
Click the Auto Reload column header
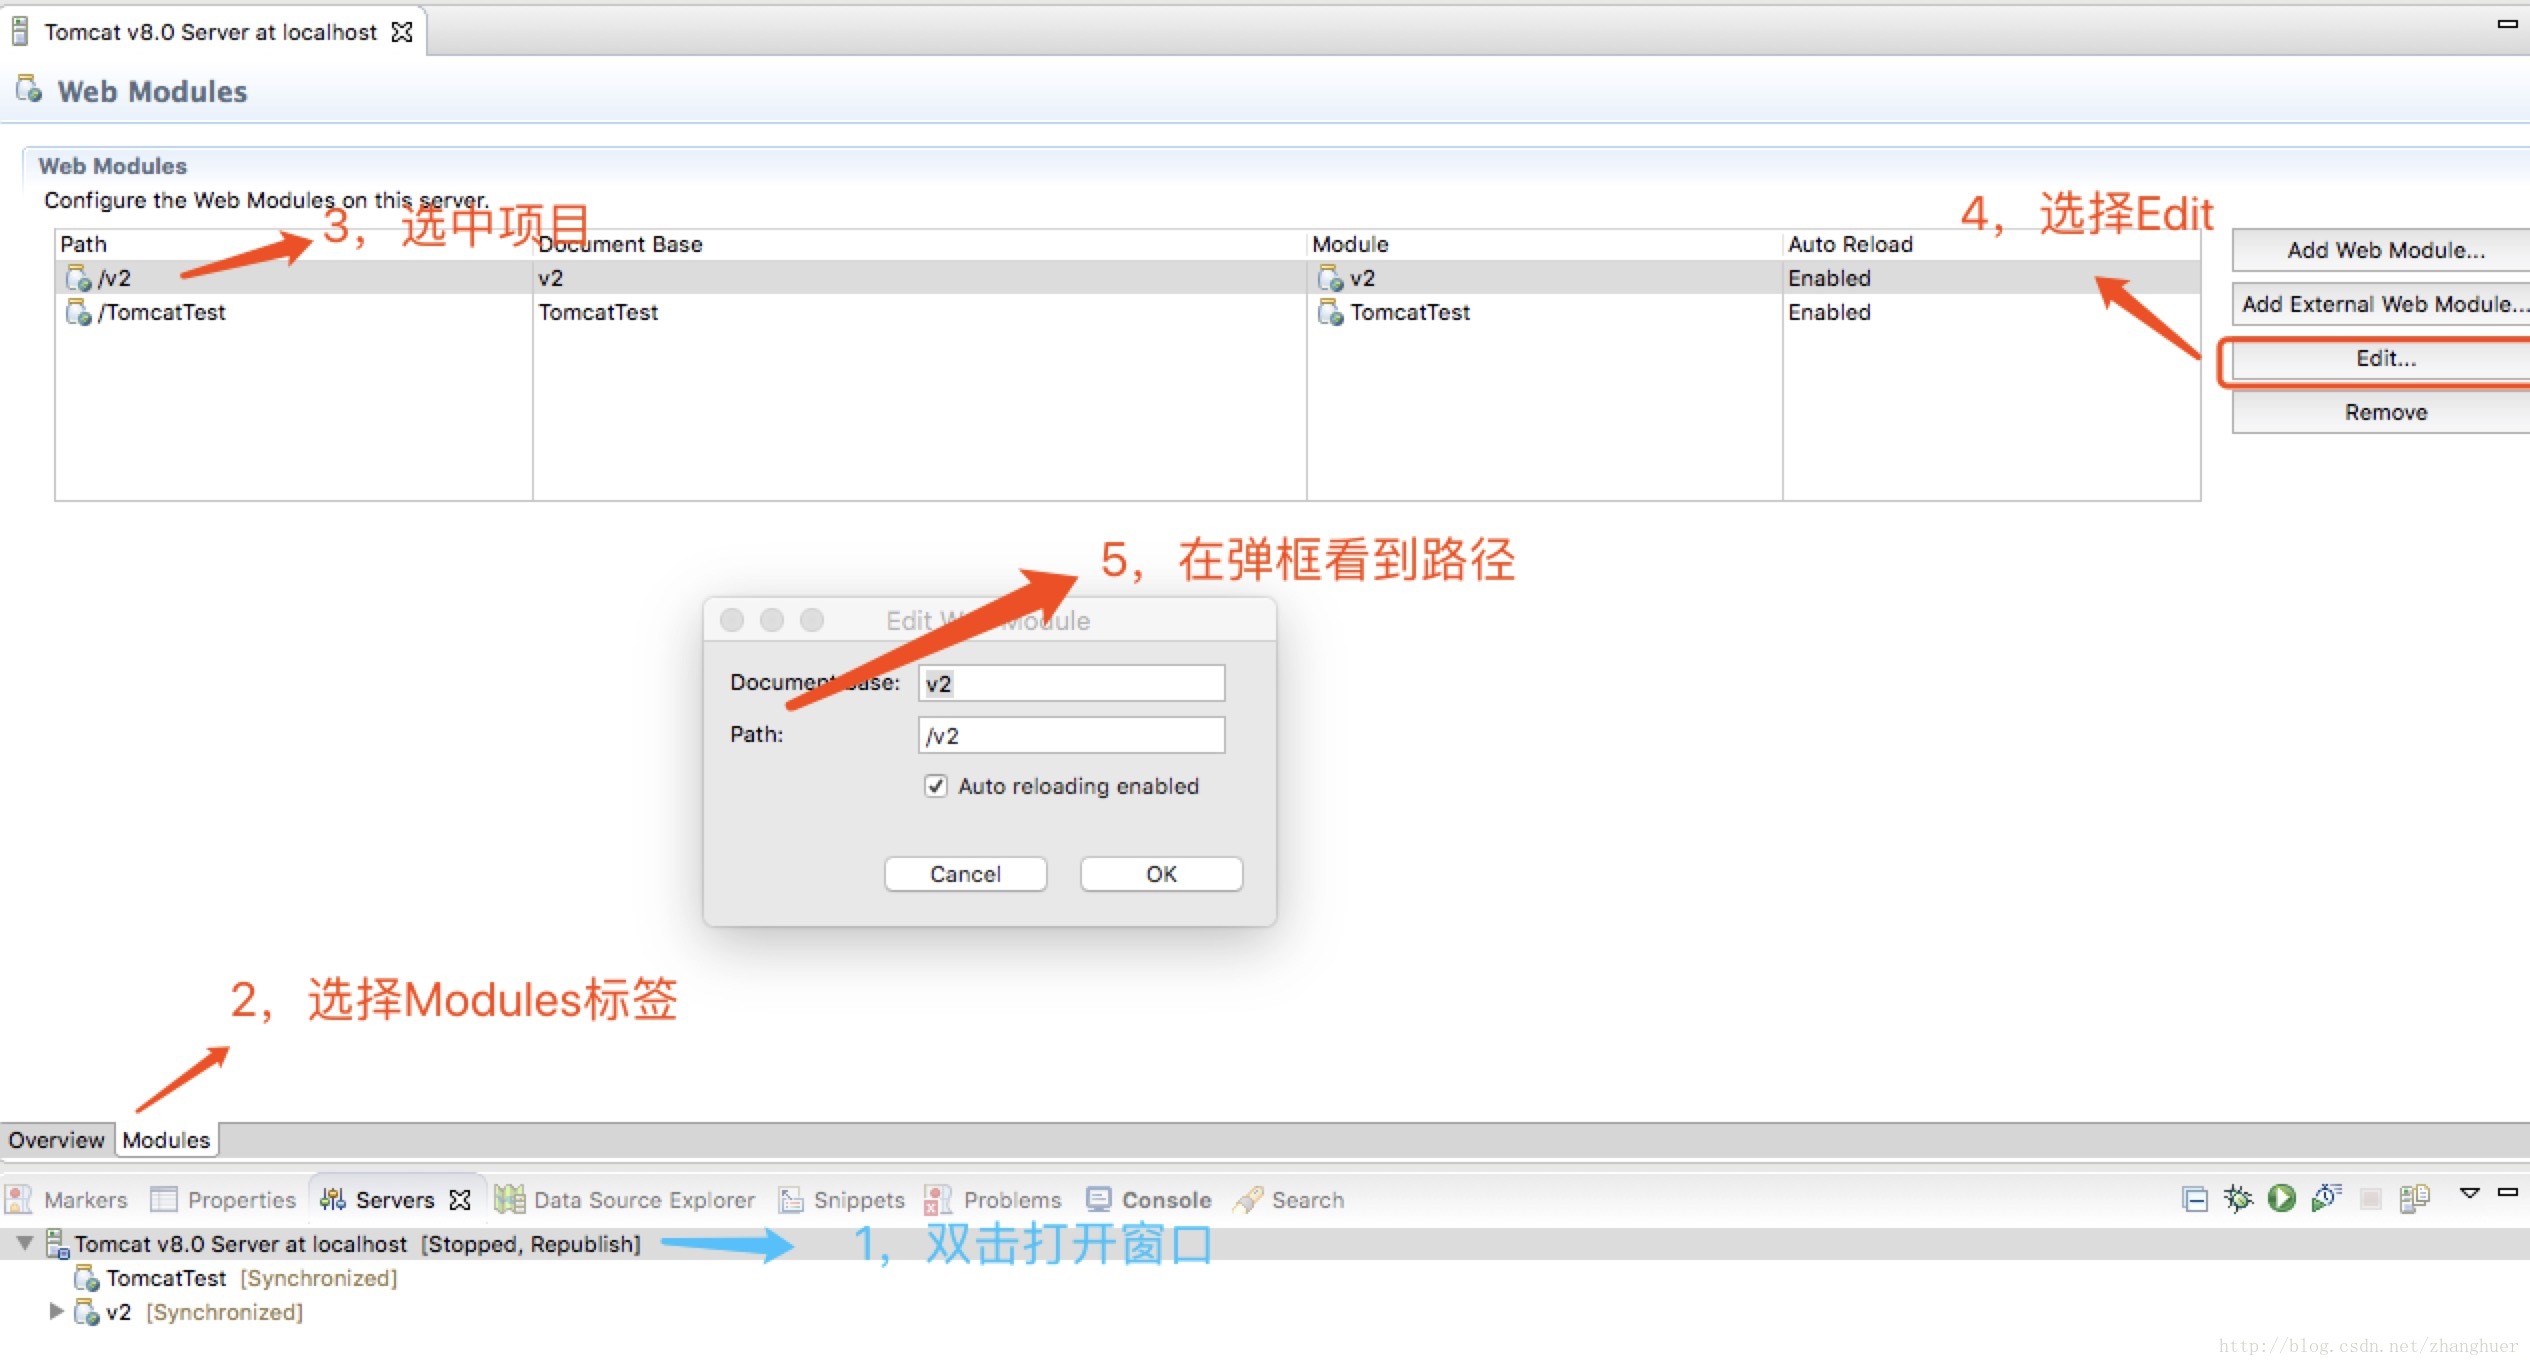pos(1991,244)
